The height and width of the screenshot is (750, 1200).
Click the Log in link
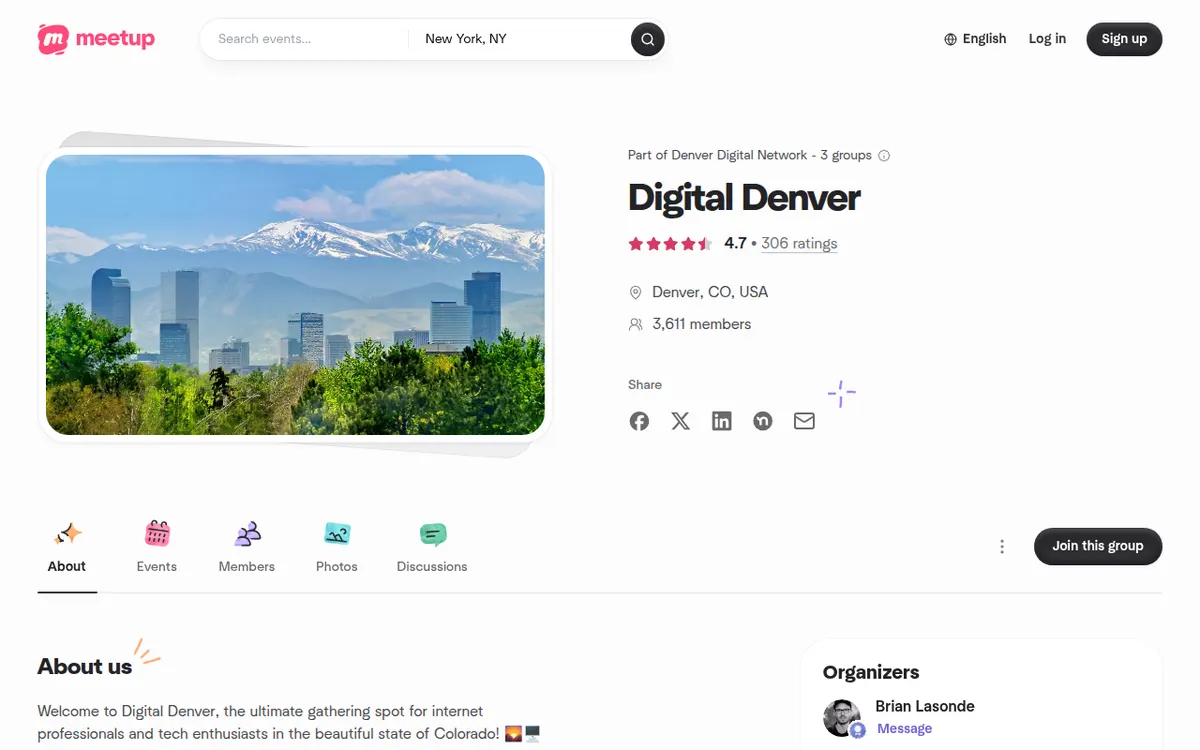coord(1047,39)
